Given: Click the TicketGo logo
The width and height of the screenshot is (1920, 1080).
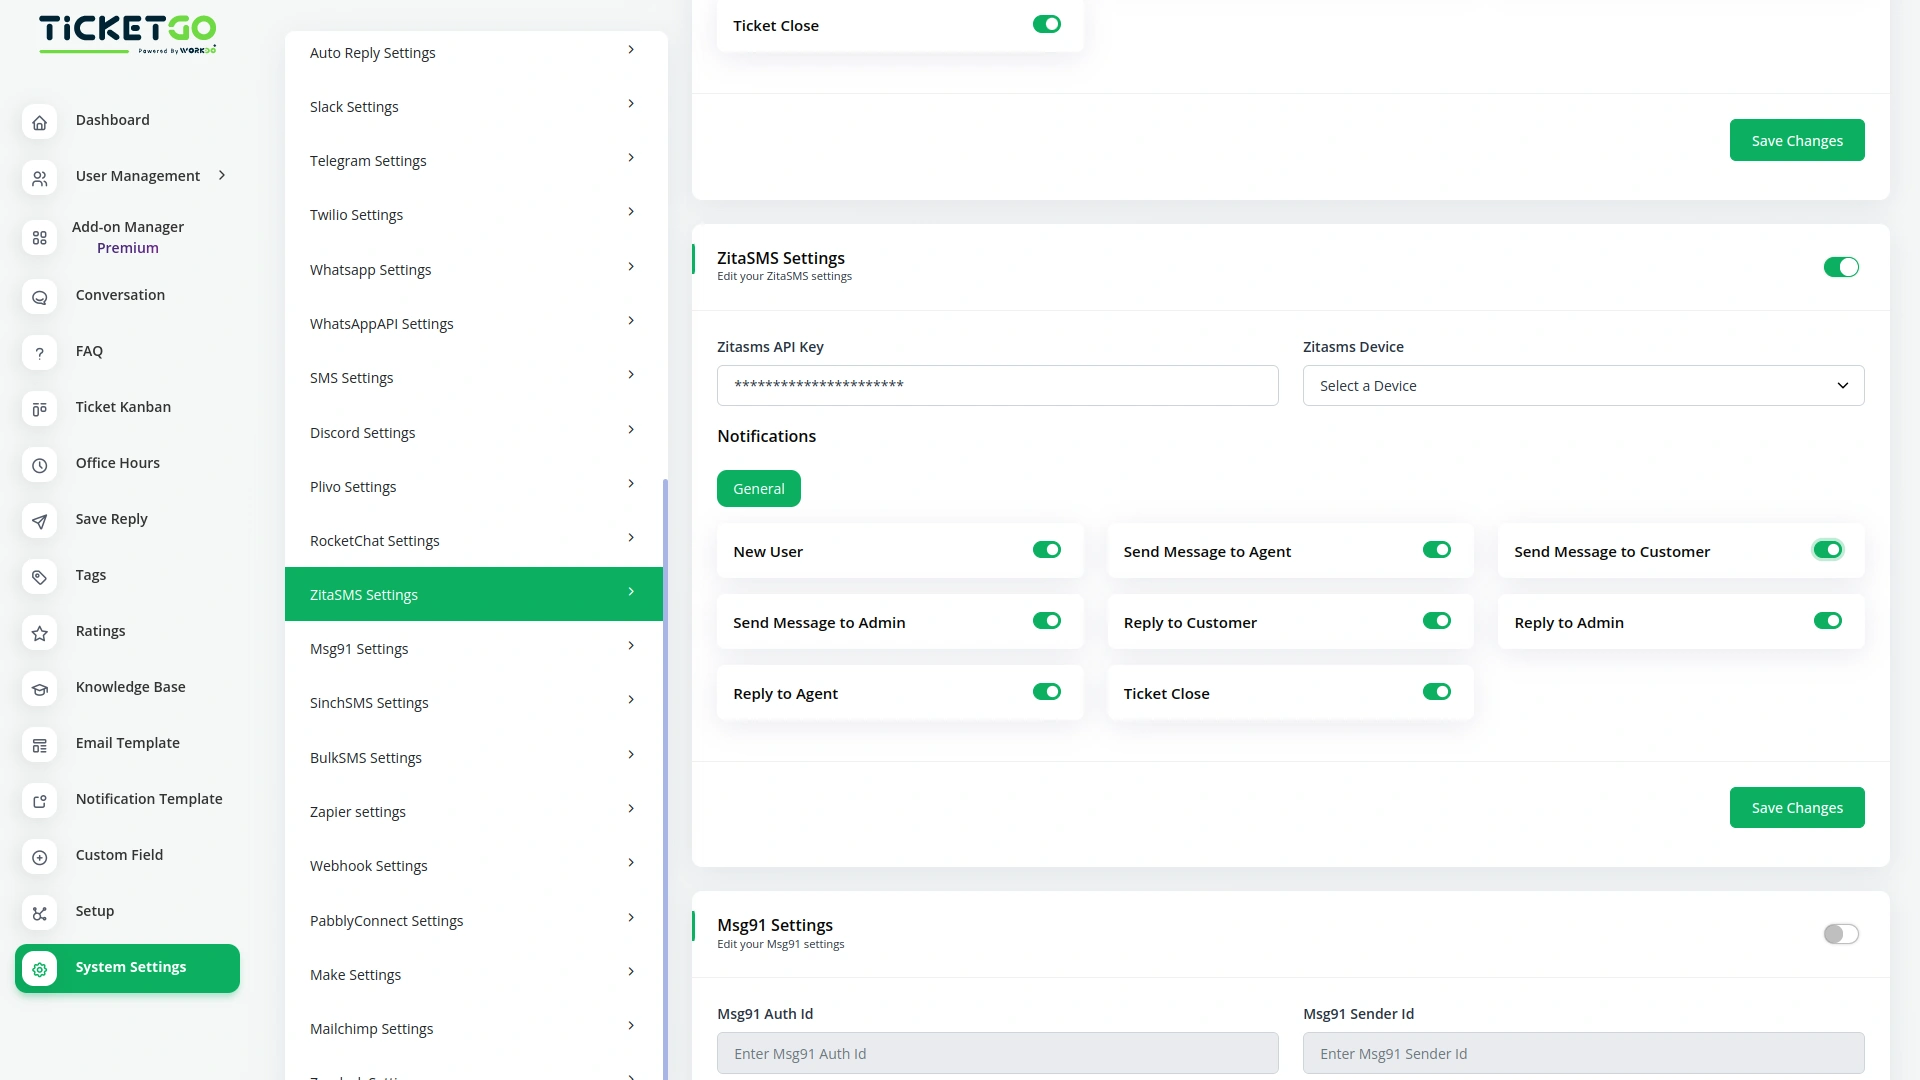Looking at the screenshot, I should tap(127, 33).
